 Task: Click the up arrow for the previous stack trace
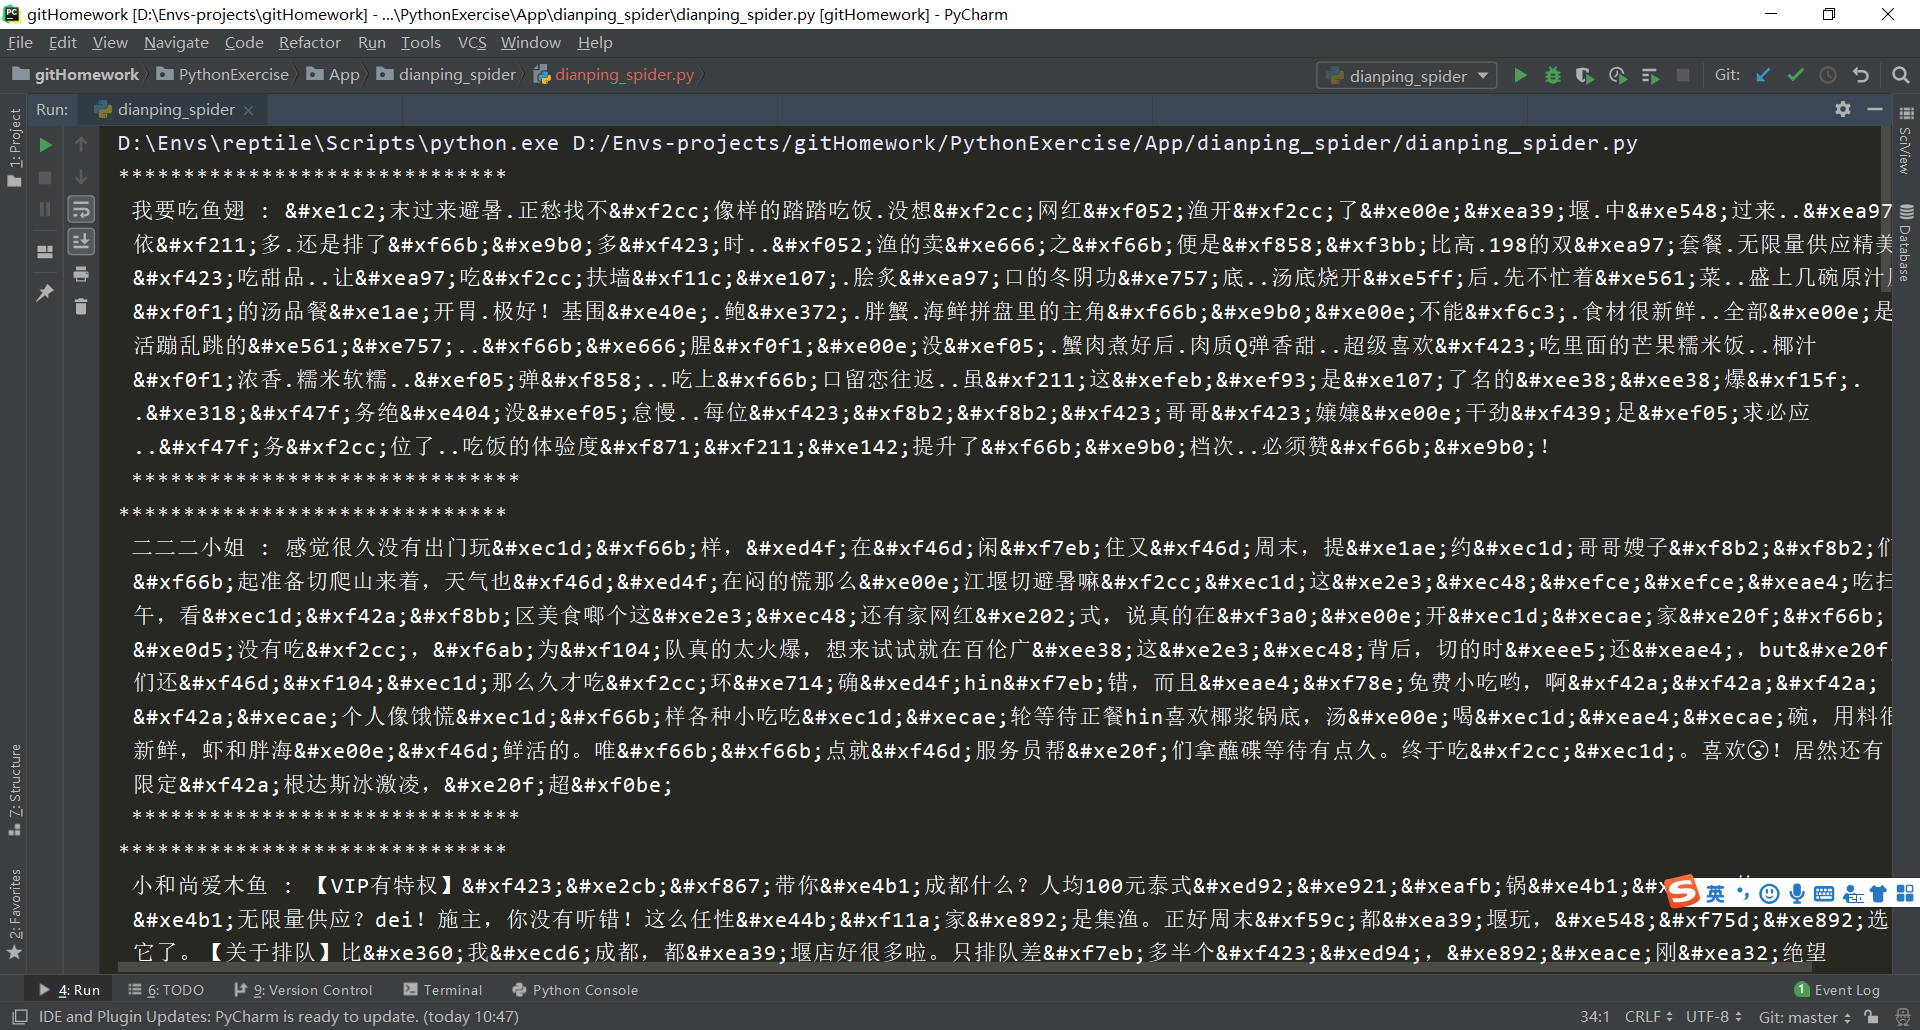tap(81, 145)
